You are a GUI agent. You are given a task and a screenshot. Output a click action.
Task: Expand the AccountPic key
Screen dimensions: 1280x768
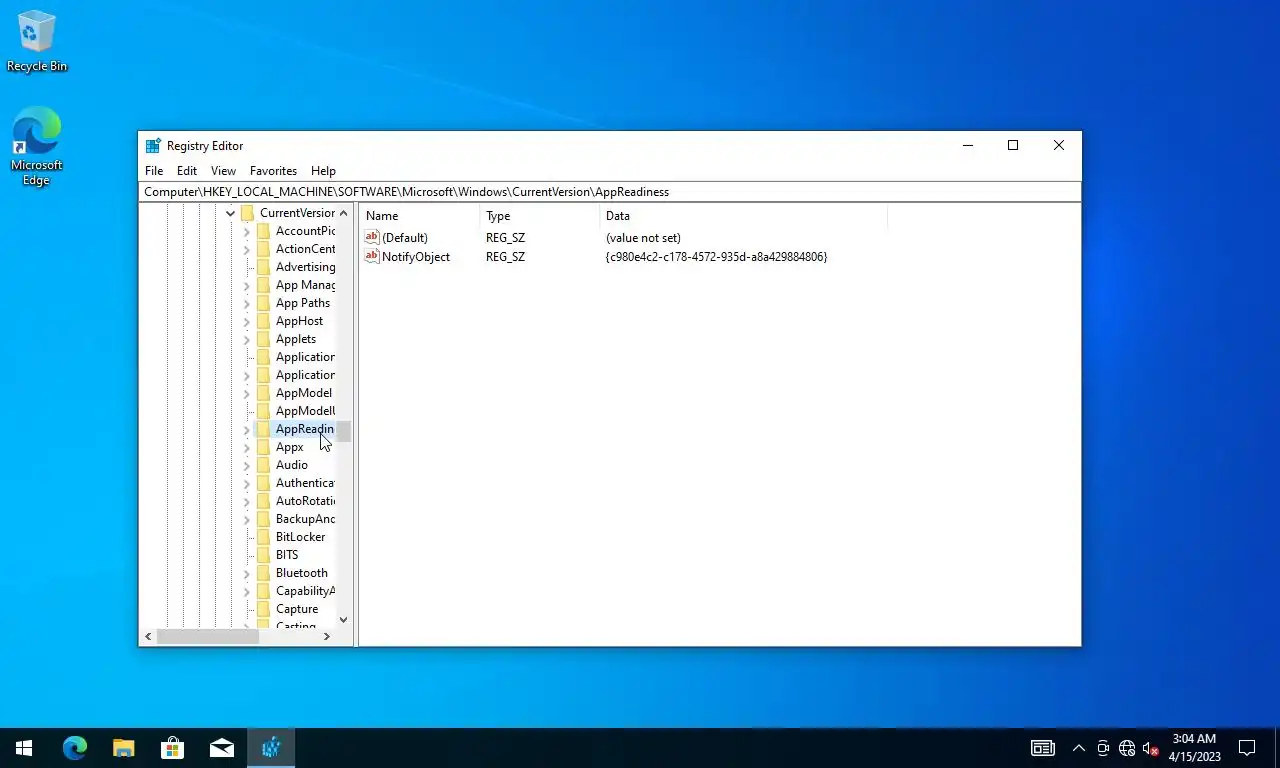point(247,231)
